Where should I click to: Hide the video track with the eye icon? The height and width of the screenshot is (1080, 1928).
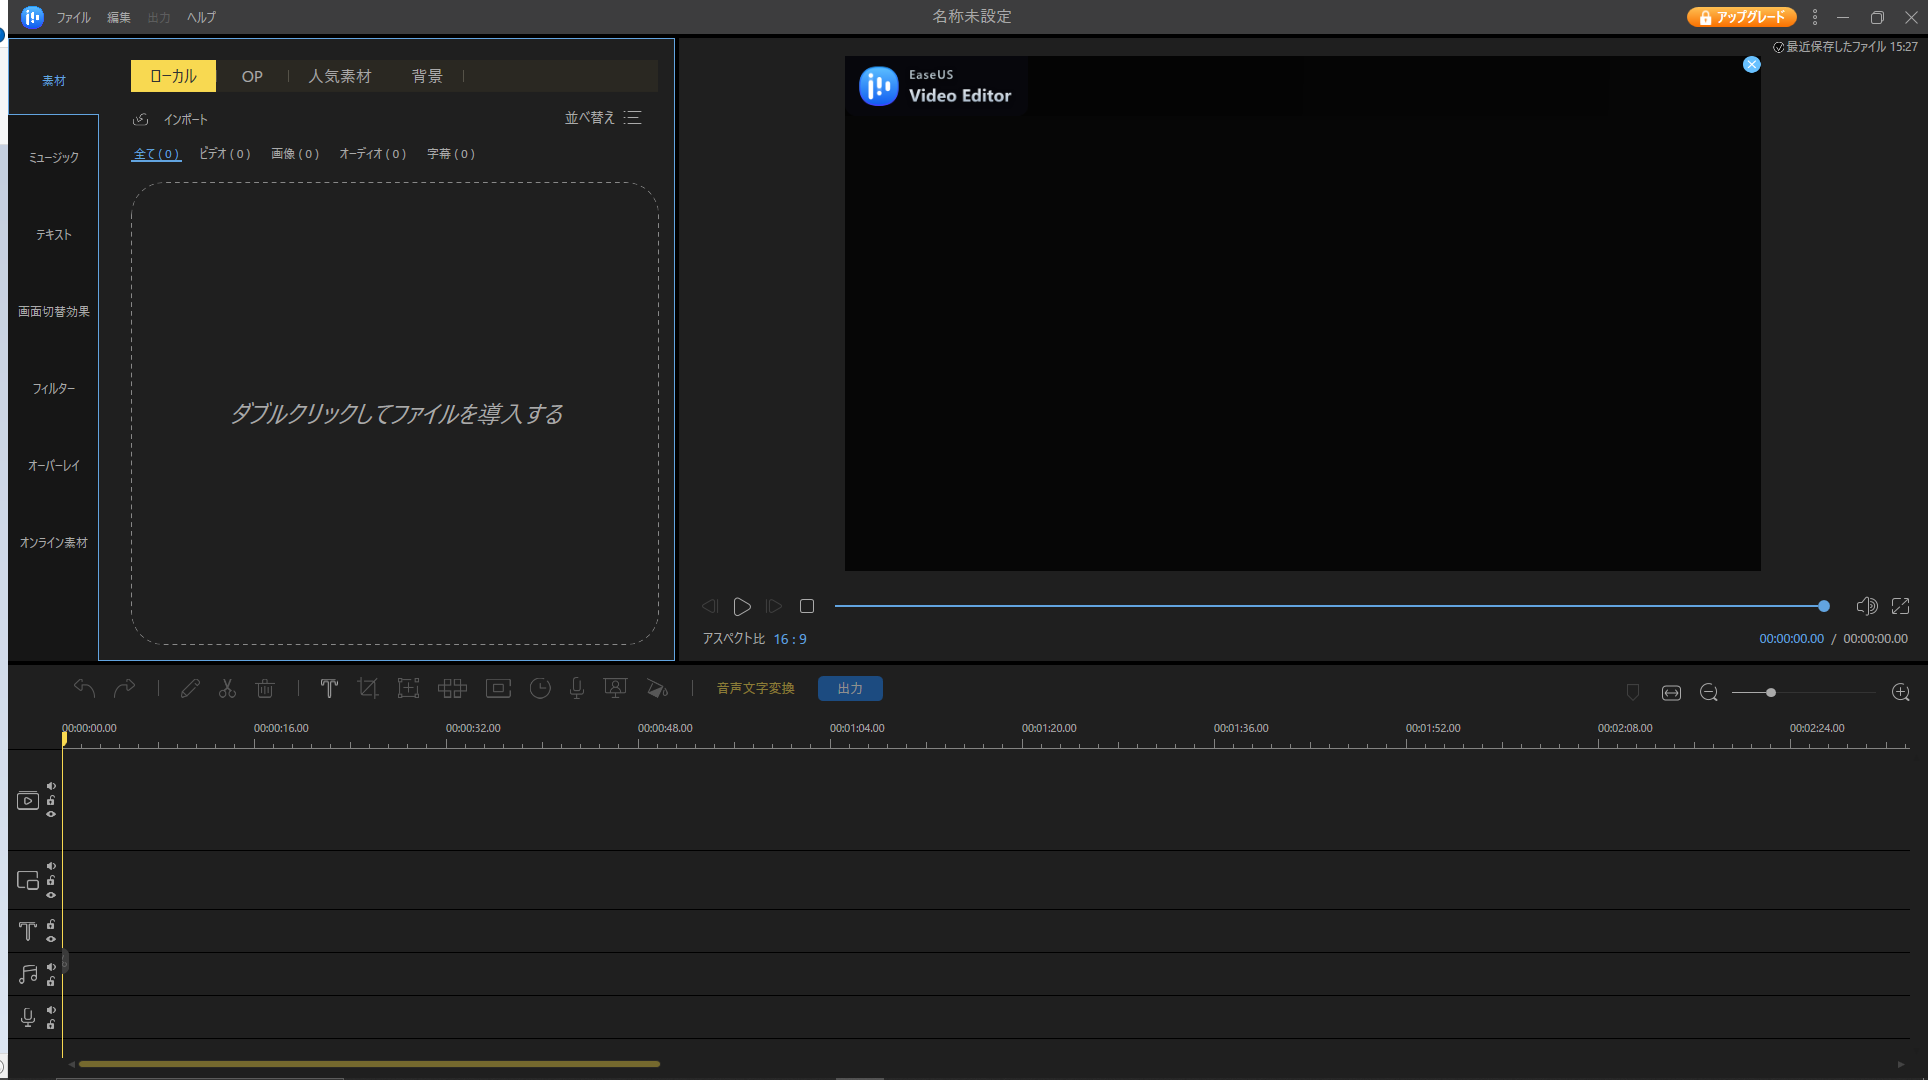(x=51, y=814)
